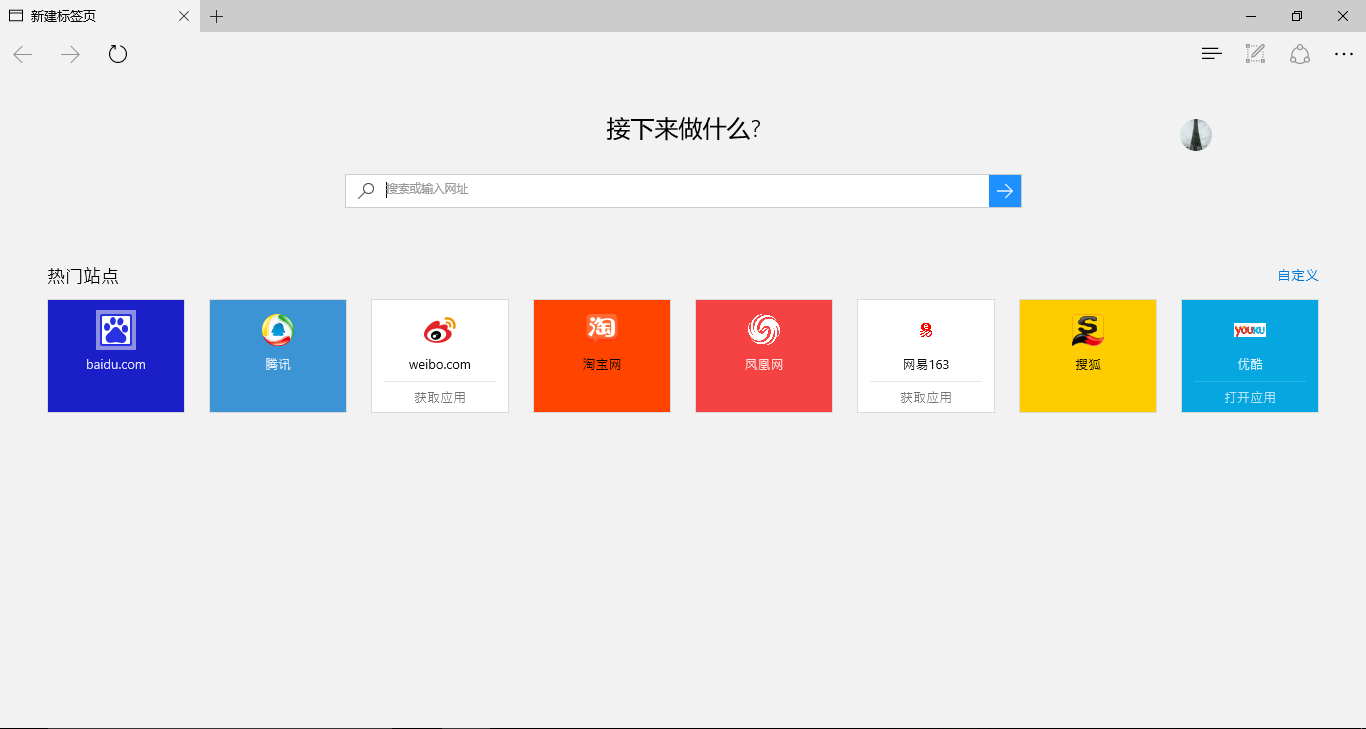The height and width of the screenshot is (729, 1366).
Task: Click the Phoenix swirl logo icon
Action: [x=764, y=329]
